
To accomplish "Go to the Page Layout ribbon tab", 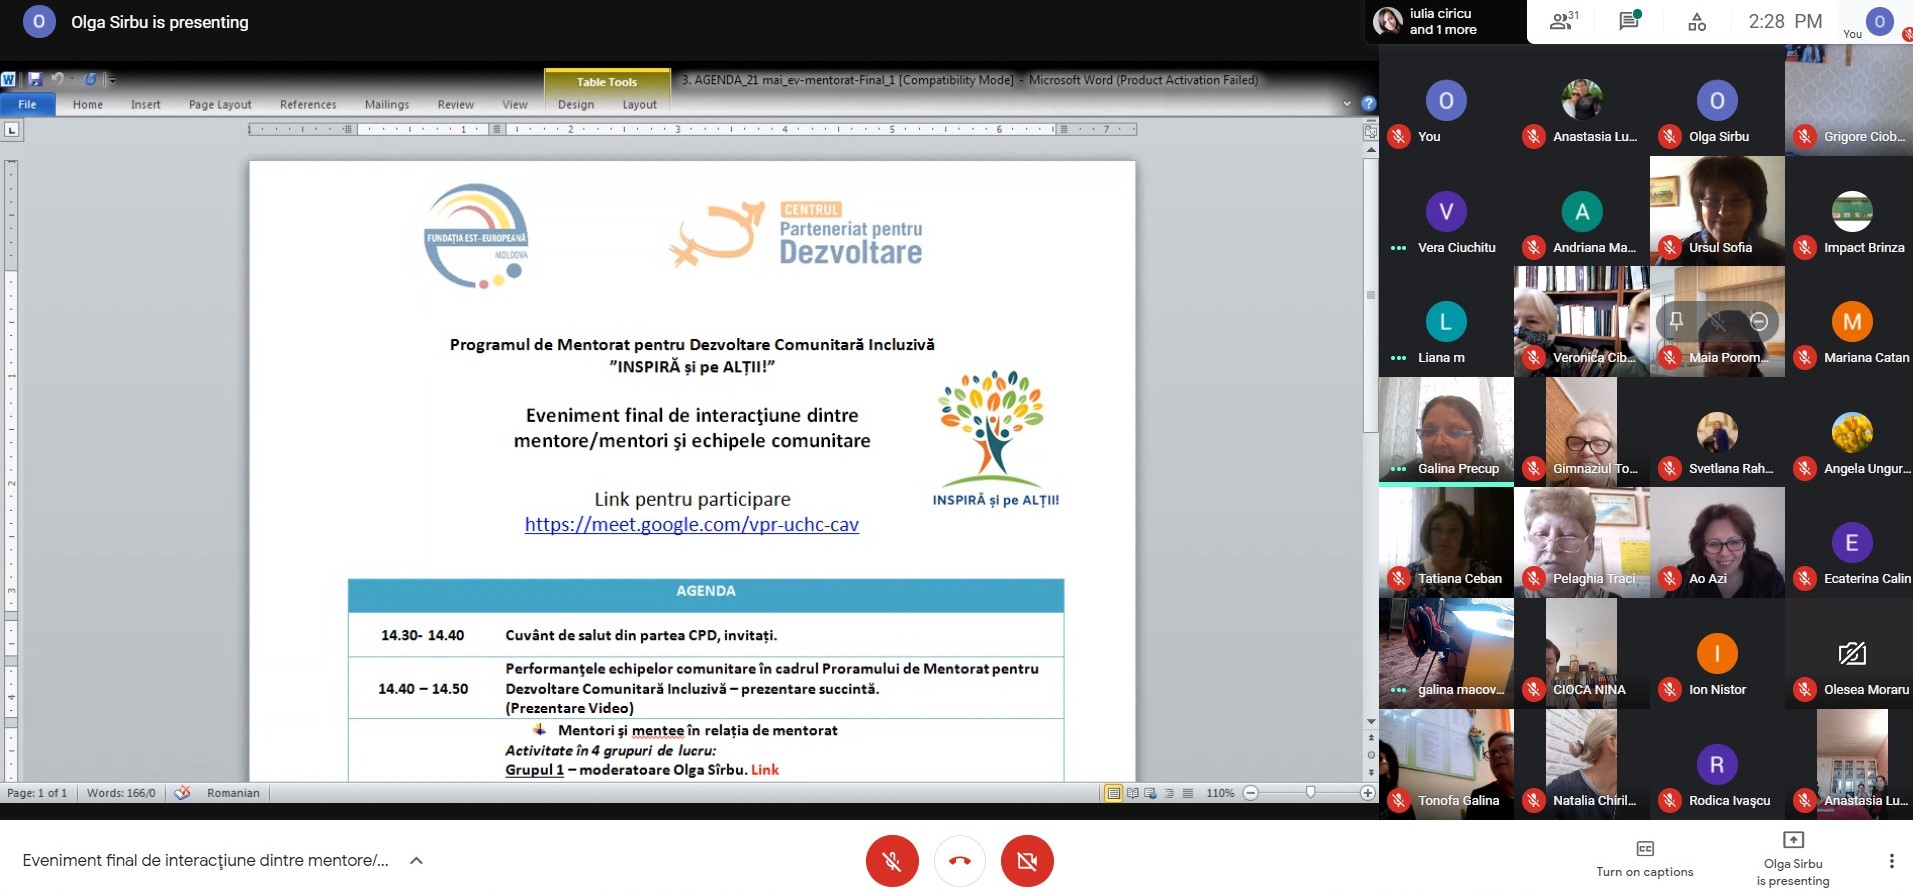I will pyautogui.click(x=220, y=104).
